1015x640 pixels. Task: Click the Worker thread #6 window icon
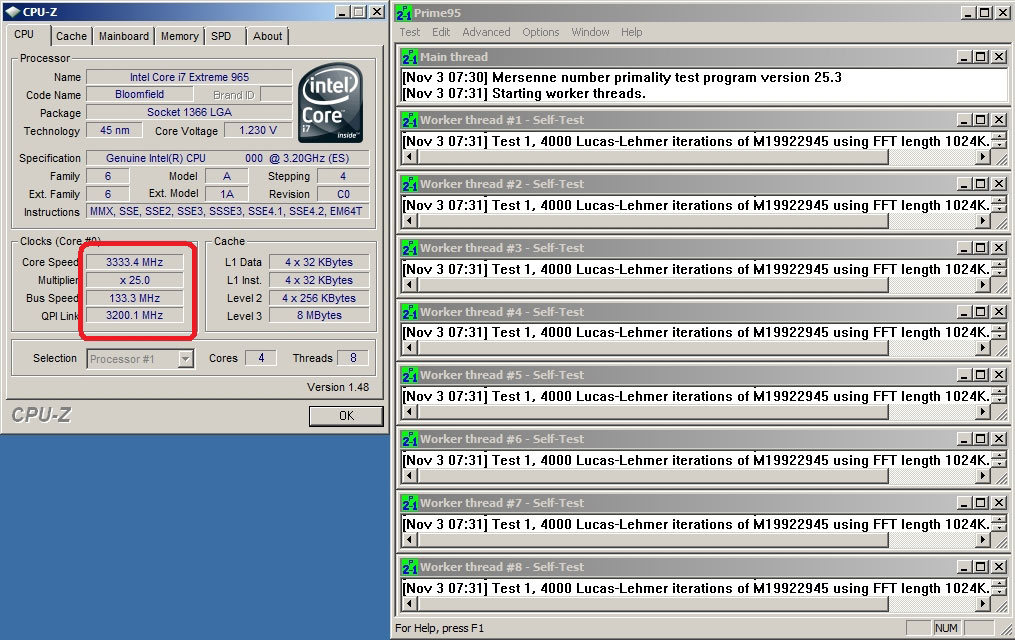click(410, 439)
